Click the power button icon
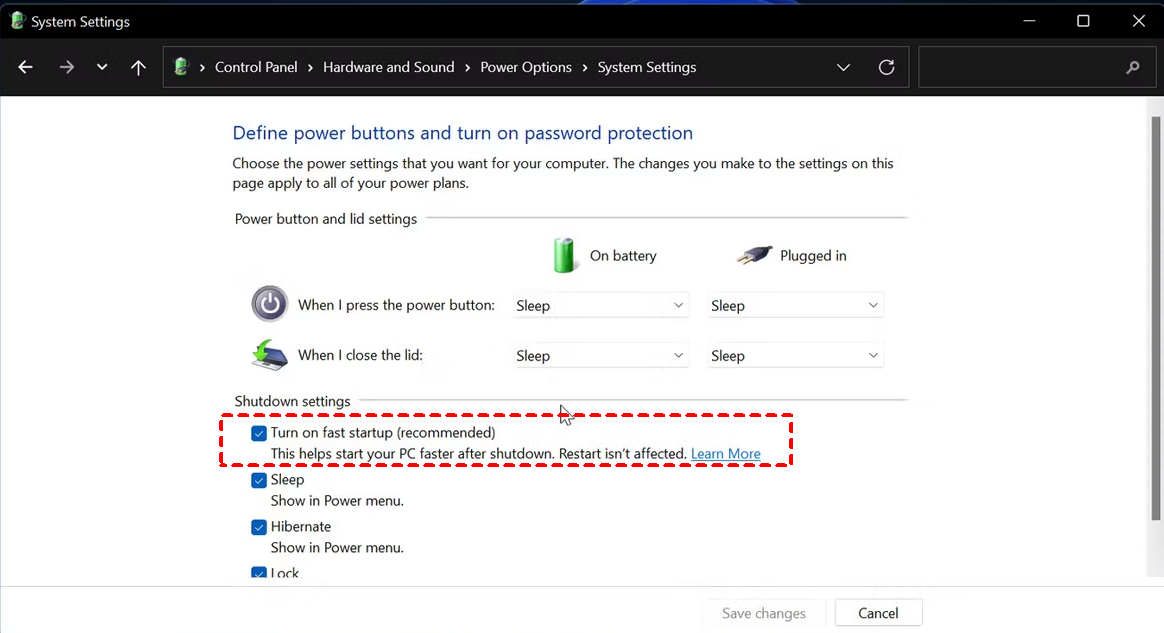1164x633 pixels. (269, 304)
